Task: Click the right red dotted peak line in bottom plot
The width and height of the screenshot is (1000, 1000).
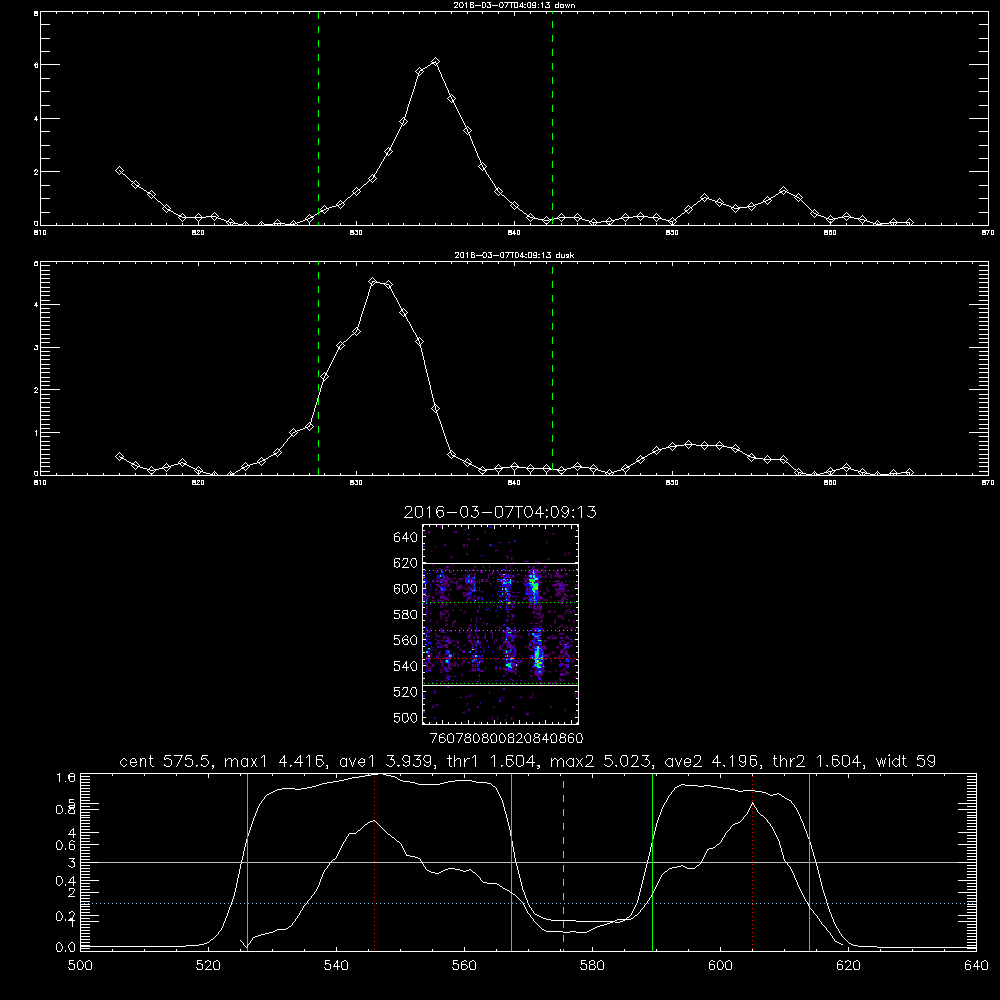Action: pos(753,861)
